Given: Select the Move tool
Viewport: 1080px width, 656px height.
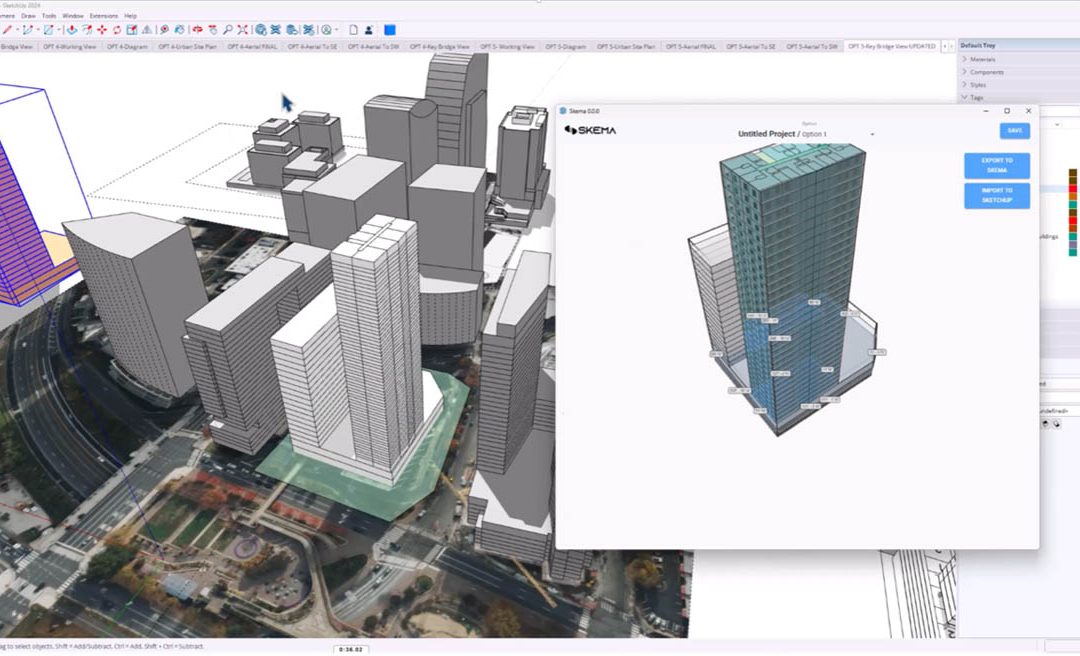Looking at the screenshot, I should pos(102,30).
